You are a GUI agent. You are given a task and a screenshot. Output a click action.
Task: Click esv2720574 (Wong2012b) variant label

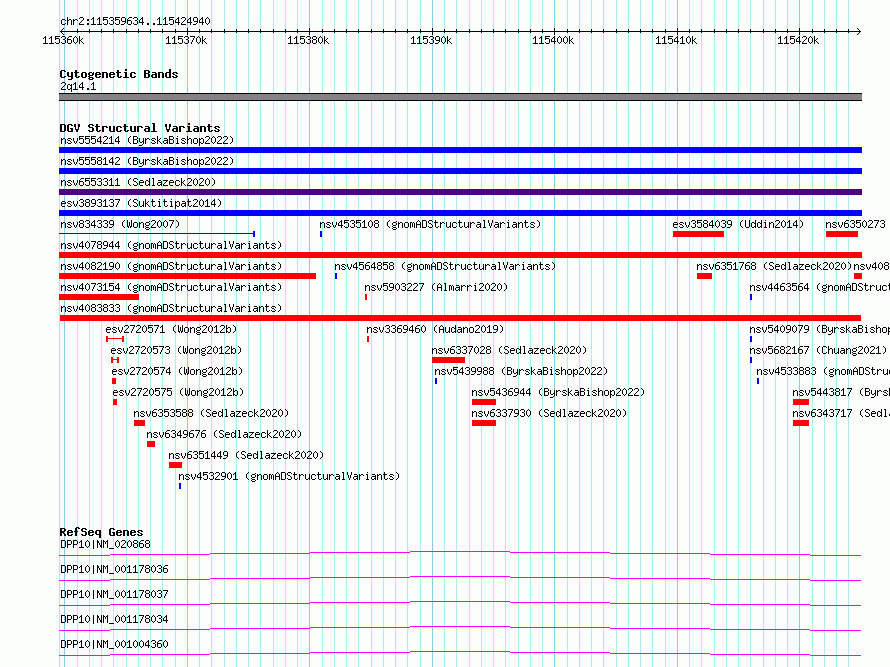(x=178, y=371)
